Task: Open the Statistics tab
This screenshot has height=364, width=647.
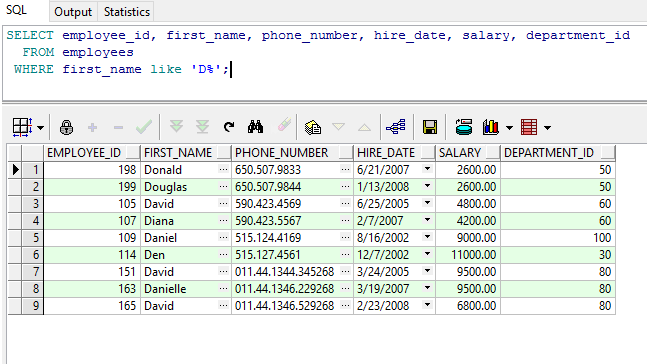Action: point(127,12)
